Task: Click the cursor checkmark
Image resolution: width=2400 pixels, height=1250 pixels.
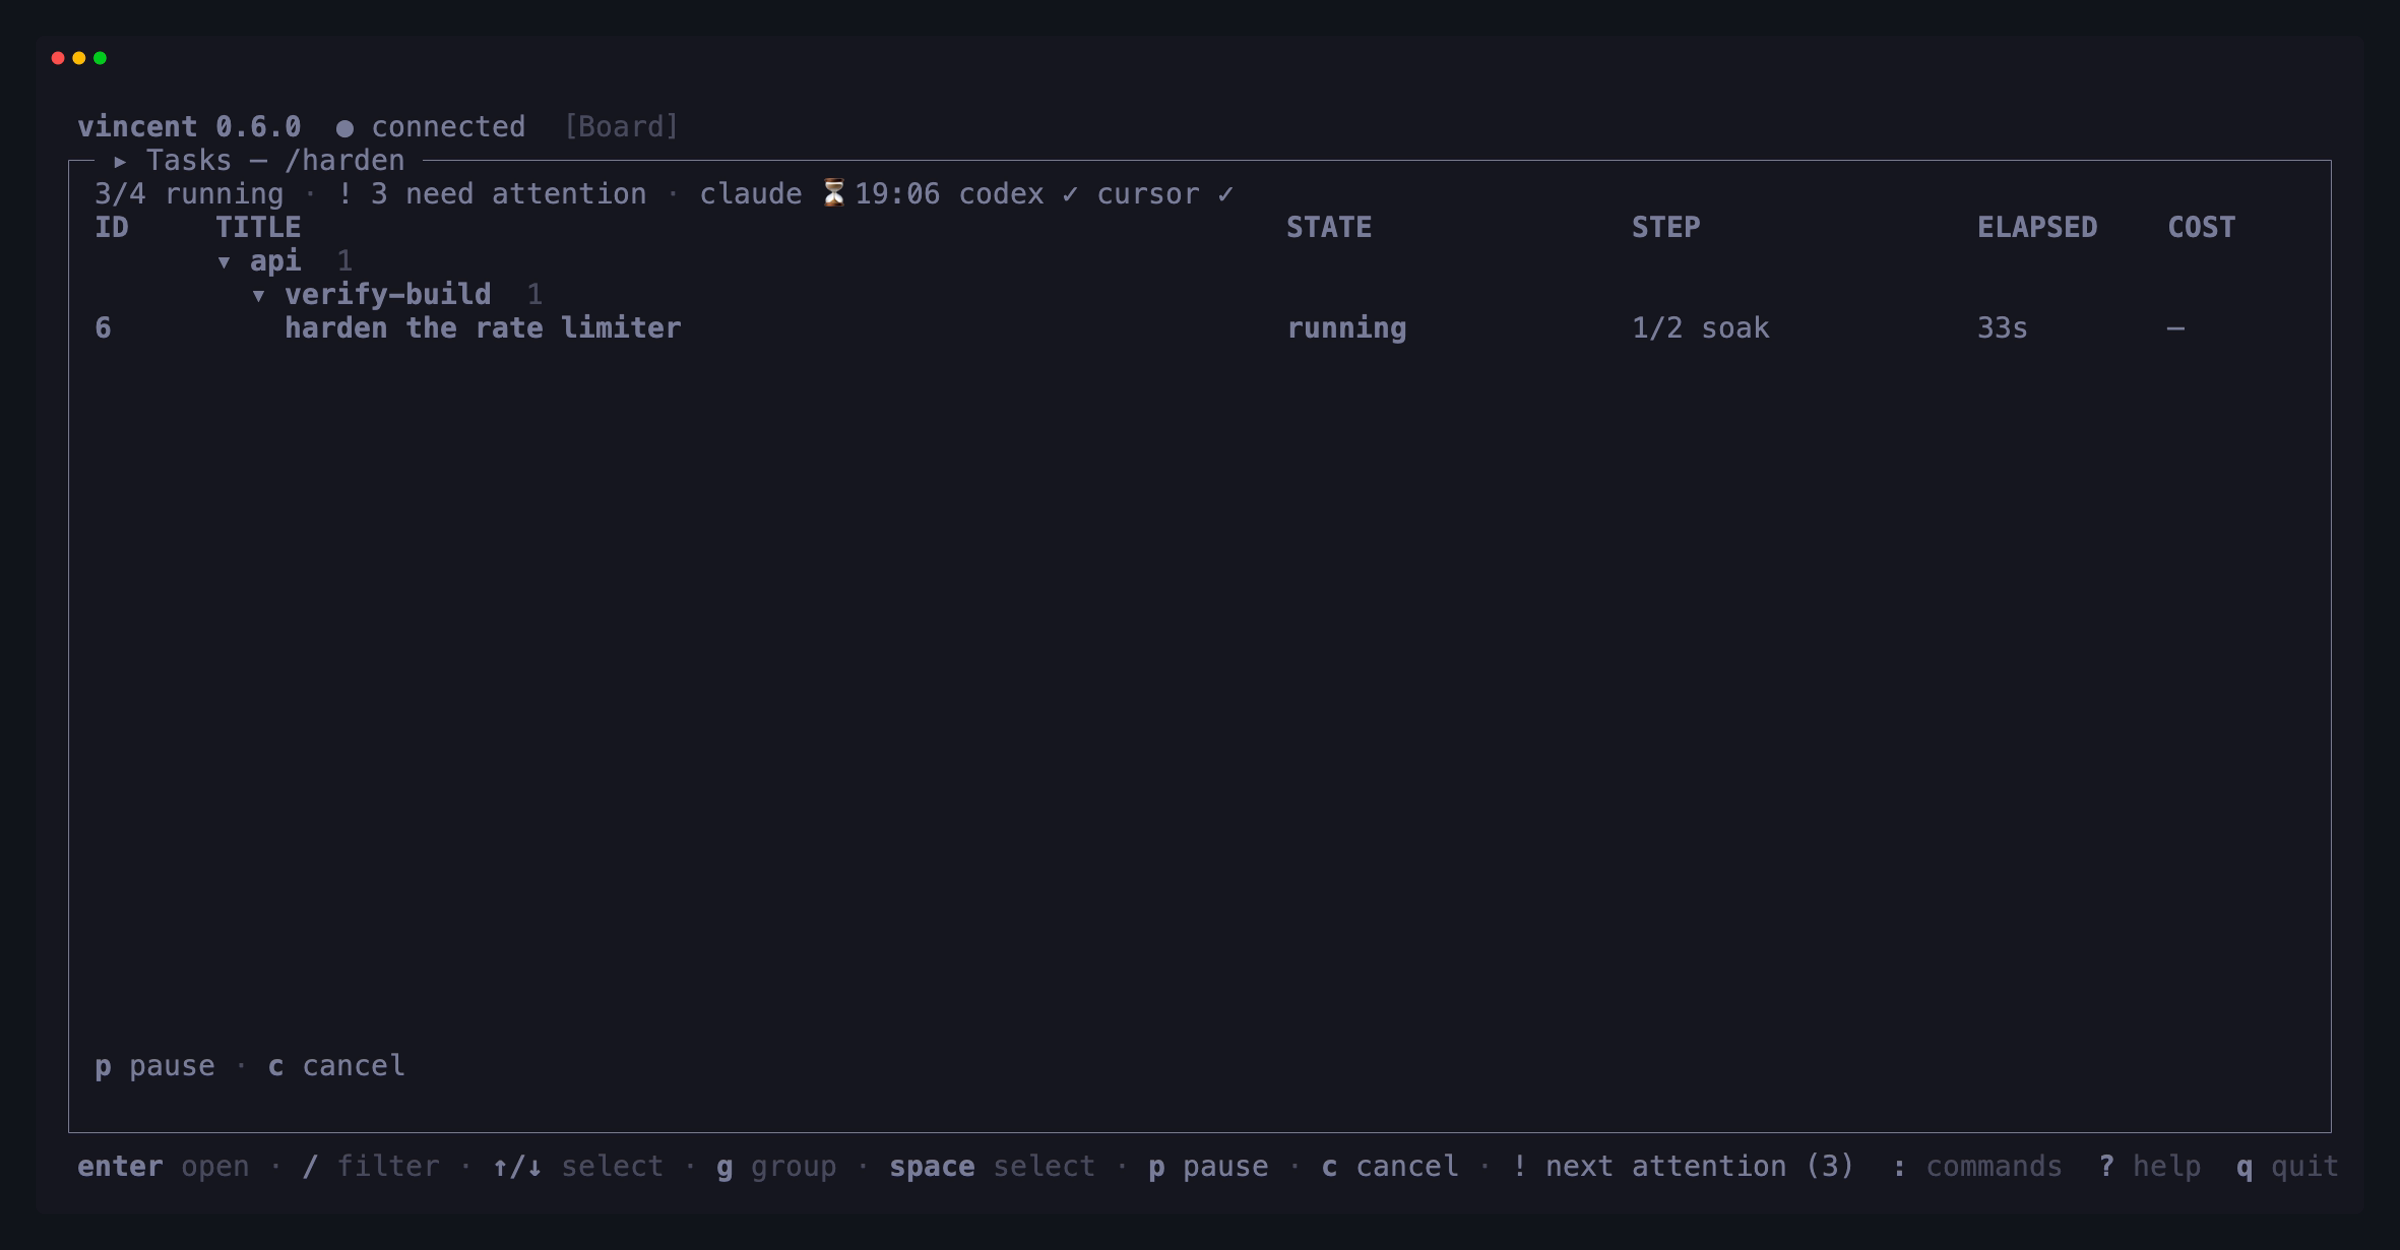Action: [1226, 194]
